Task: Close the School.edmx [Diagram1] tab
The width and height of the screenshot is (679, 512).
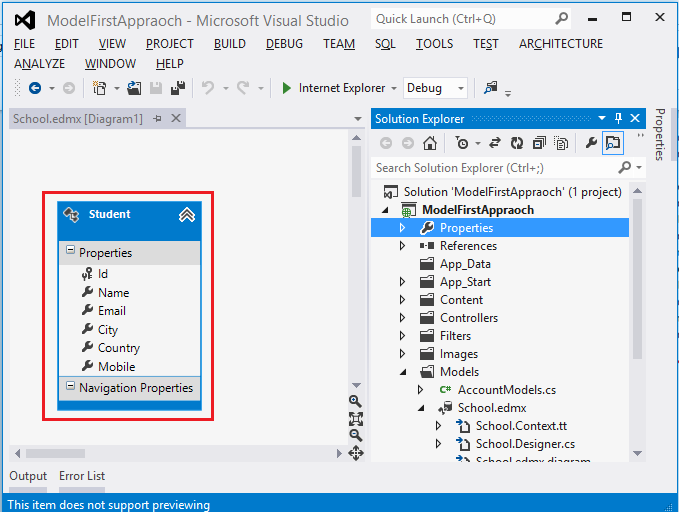Action: [x=176, y=118]
